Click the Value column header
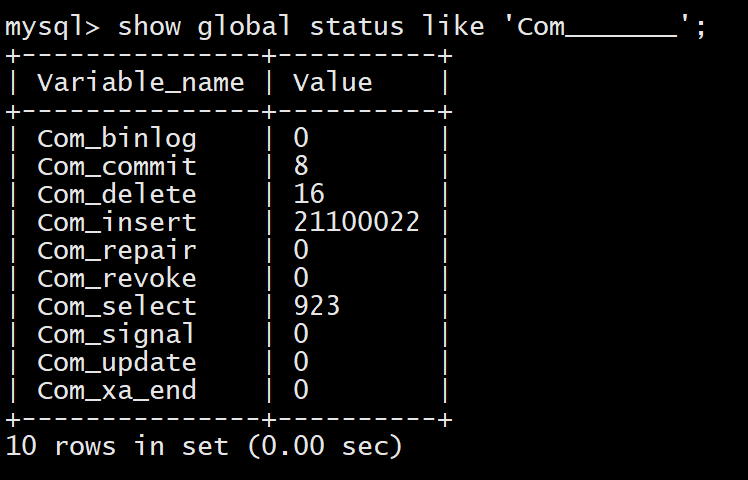748x480 pixels. 333,82
